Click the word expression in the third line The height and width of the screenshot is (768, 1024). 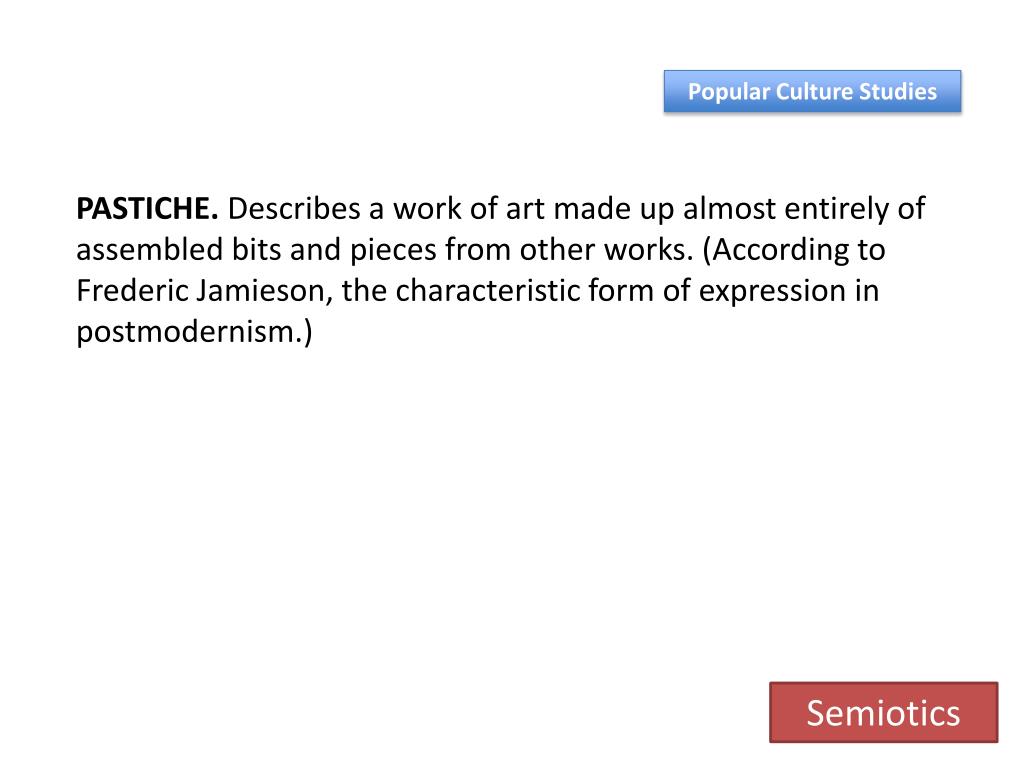pyautogui.click(x=772, y=293)
